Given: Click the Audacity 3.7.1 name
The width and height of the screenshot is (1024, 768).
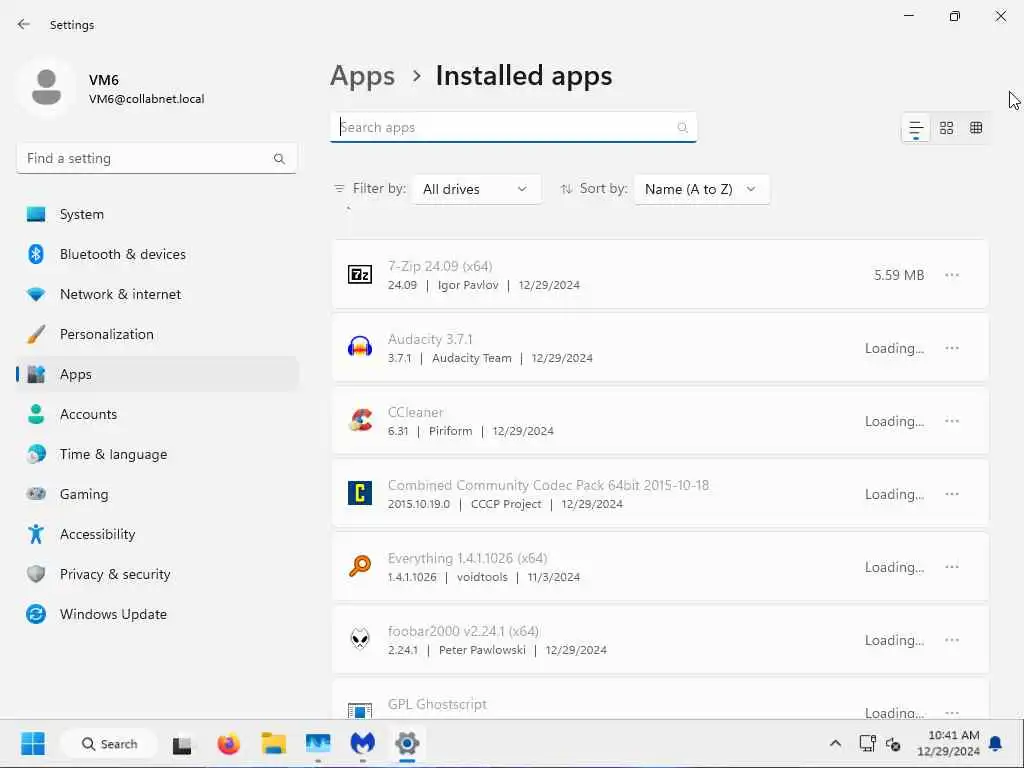Looking at the screenshot, I should 430,340.
